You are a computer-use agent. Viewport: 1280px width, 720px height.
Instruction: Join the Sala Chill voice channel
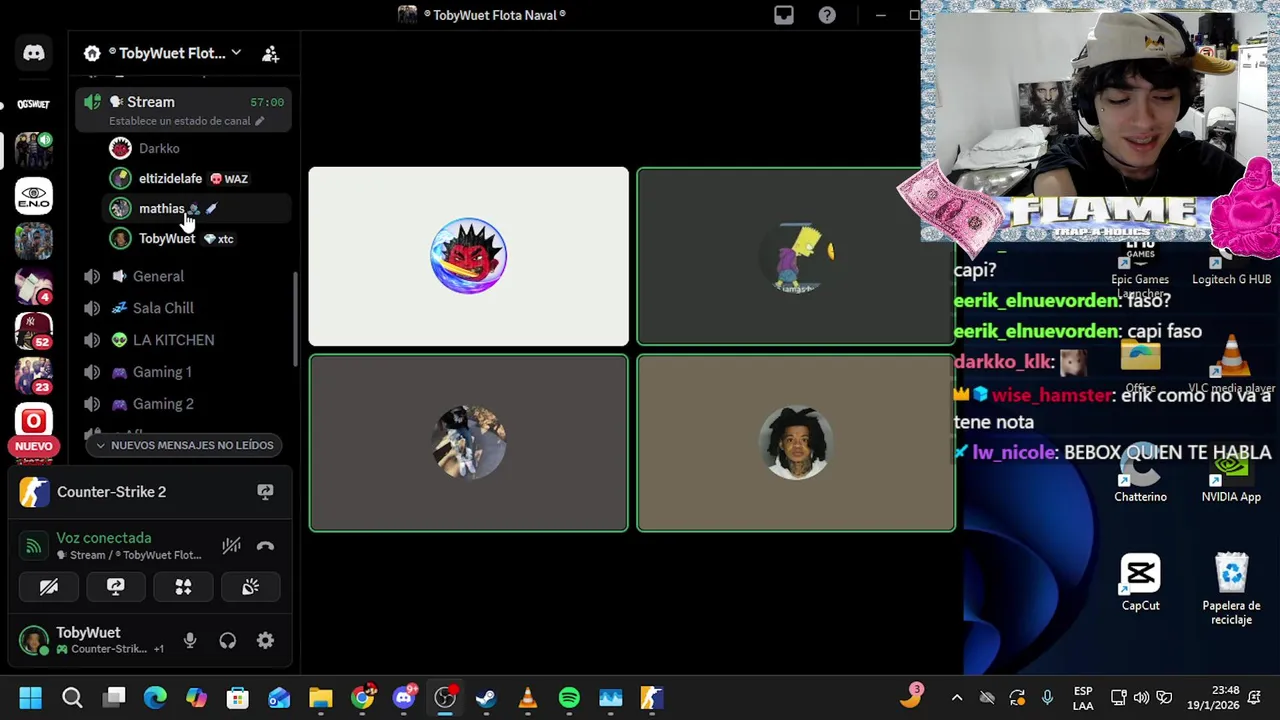coord(184,308)
